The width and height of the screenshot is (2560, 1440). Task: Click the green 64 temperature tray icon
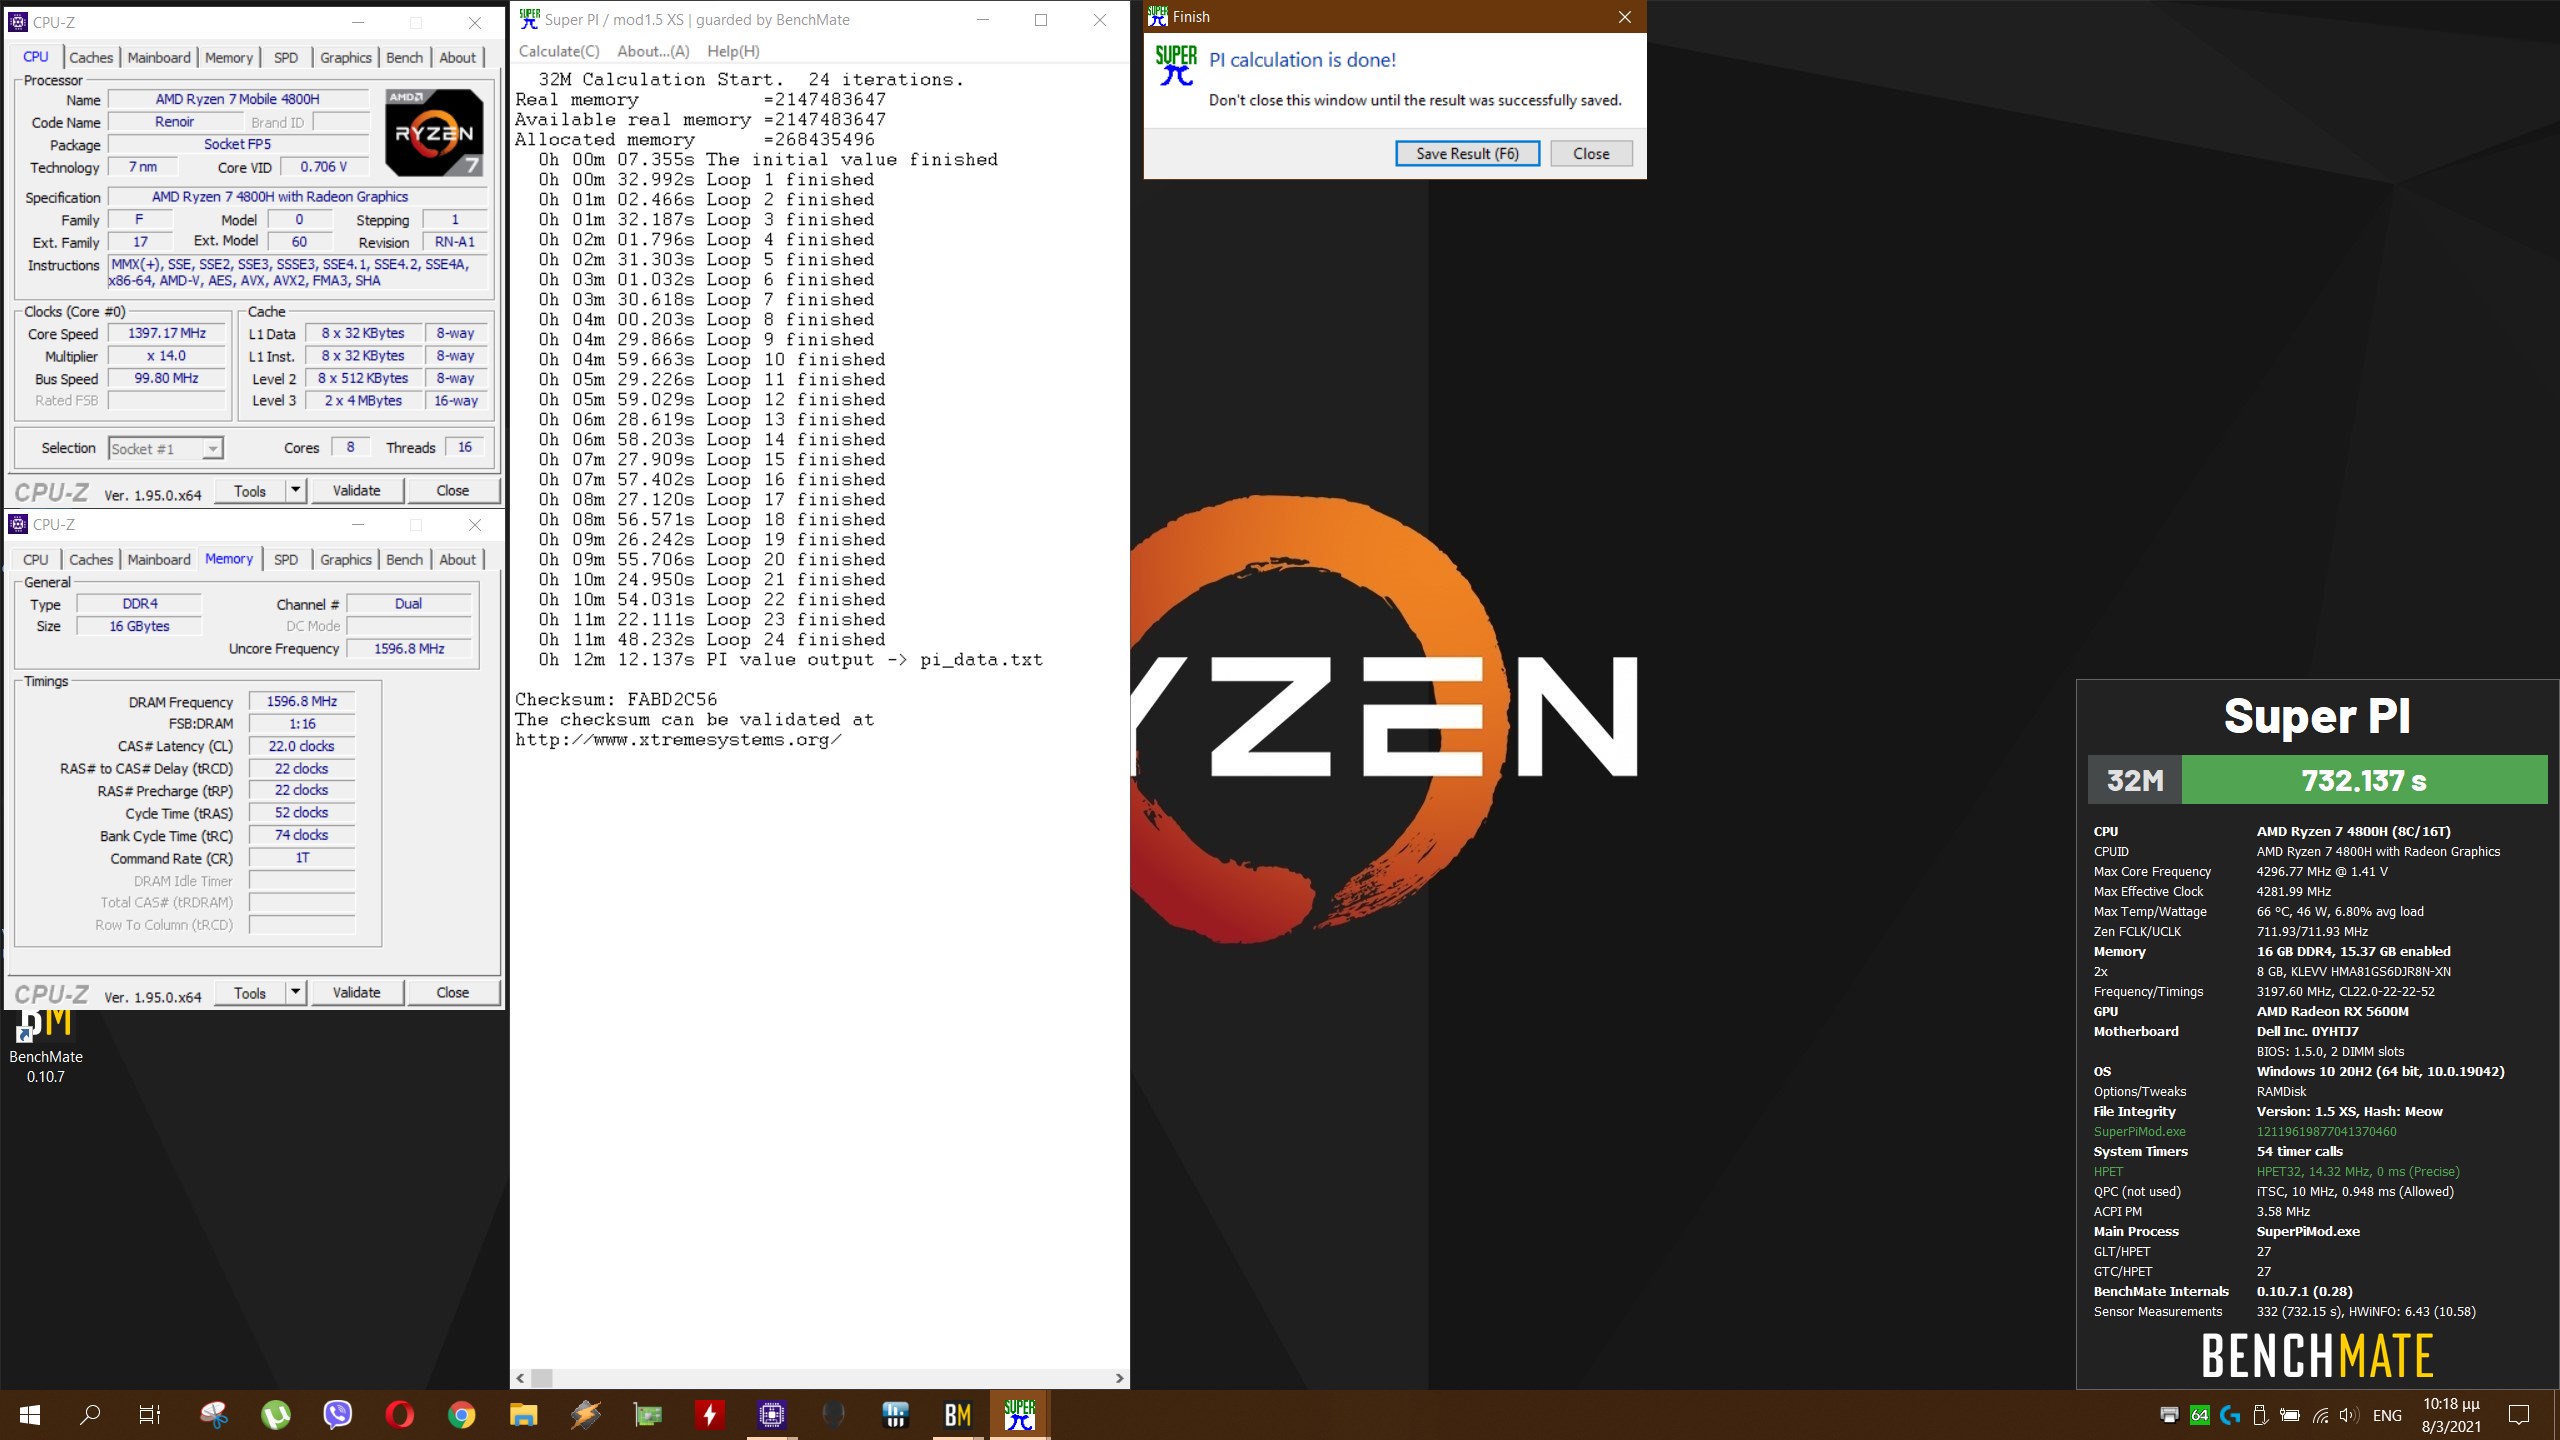[x=2199, y=1415]
